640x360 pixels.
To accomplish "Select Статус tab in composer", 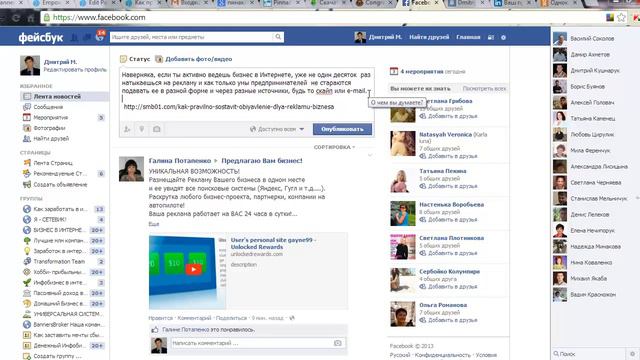I will [x=135, y=59].
